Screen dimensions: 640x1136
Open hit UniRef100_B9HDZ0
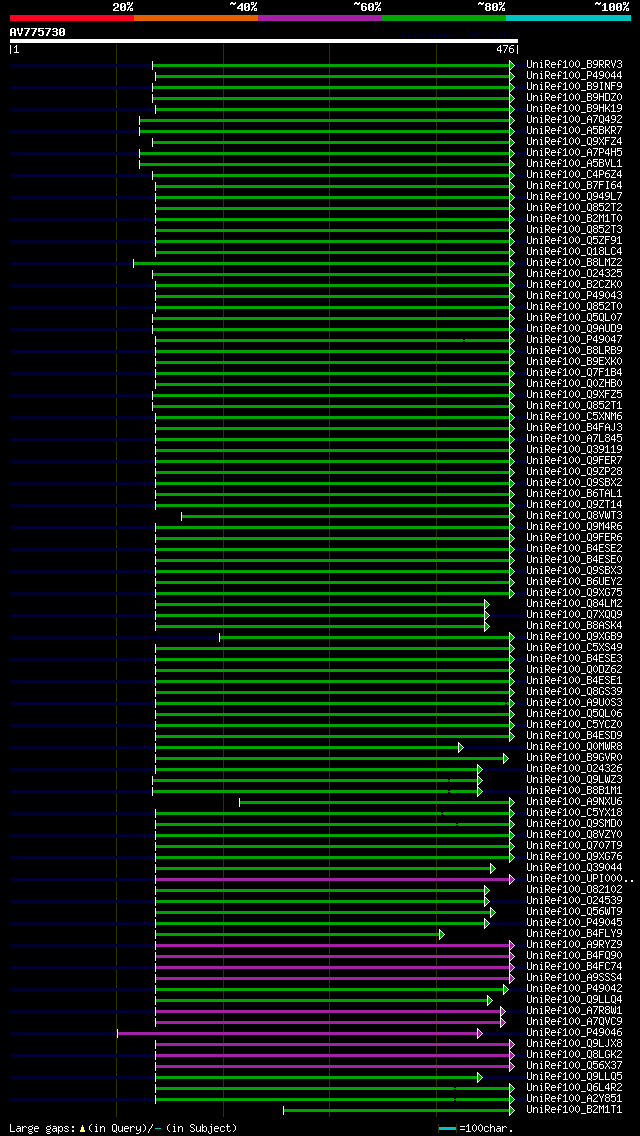(x=574, y=97)
